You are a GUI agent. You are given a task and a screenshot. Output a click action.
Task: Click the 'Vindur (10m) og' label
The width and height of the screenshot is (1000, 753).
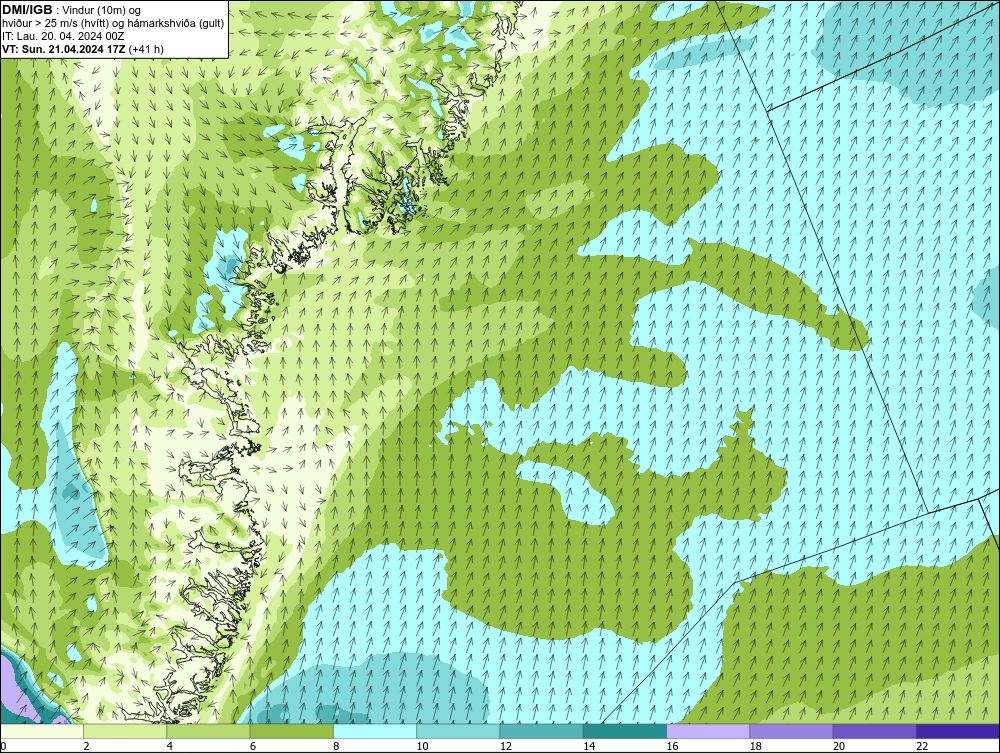[103, 10]
